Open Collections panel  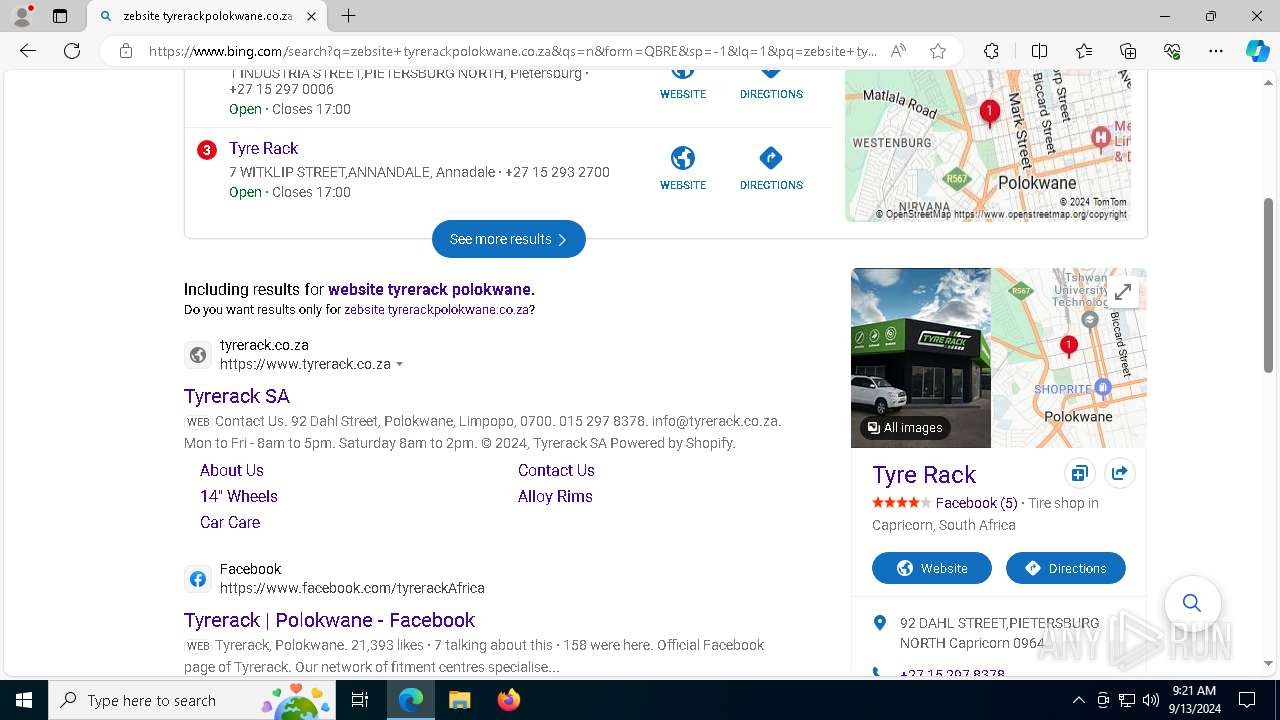(x=1128, y=51)
